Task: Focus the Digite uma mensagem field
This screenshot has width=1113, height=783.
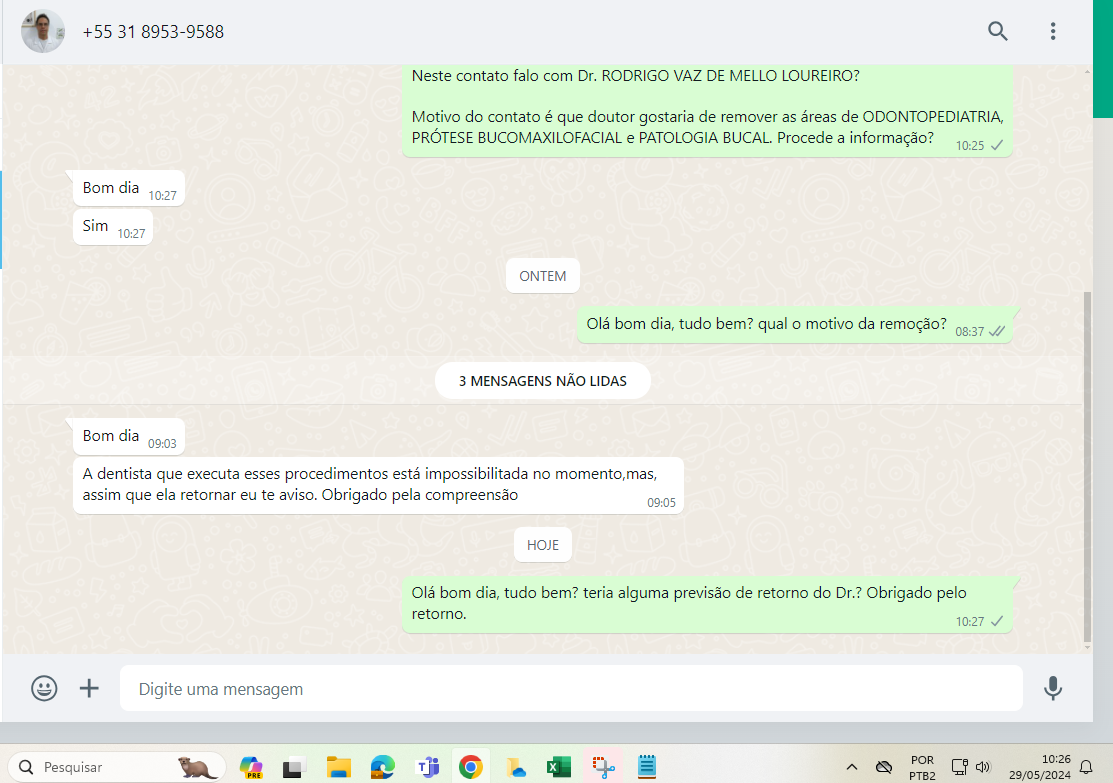Action: 571,689
